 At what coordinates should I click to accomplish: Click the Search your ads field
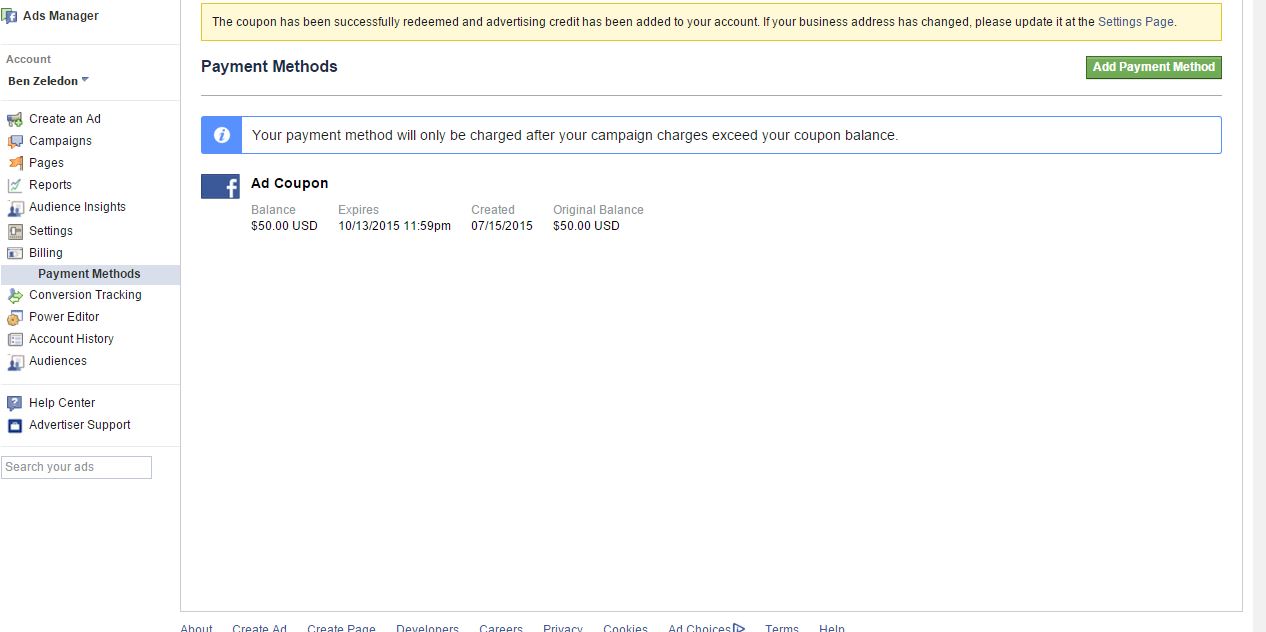tap(76, 467)
